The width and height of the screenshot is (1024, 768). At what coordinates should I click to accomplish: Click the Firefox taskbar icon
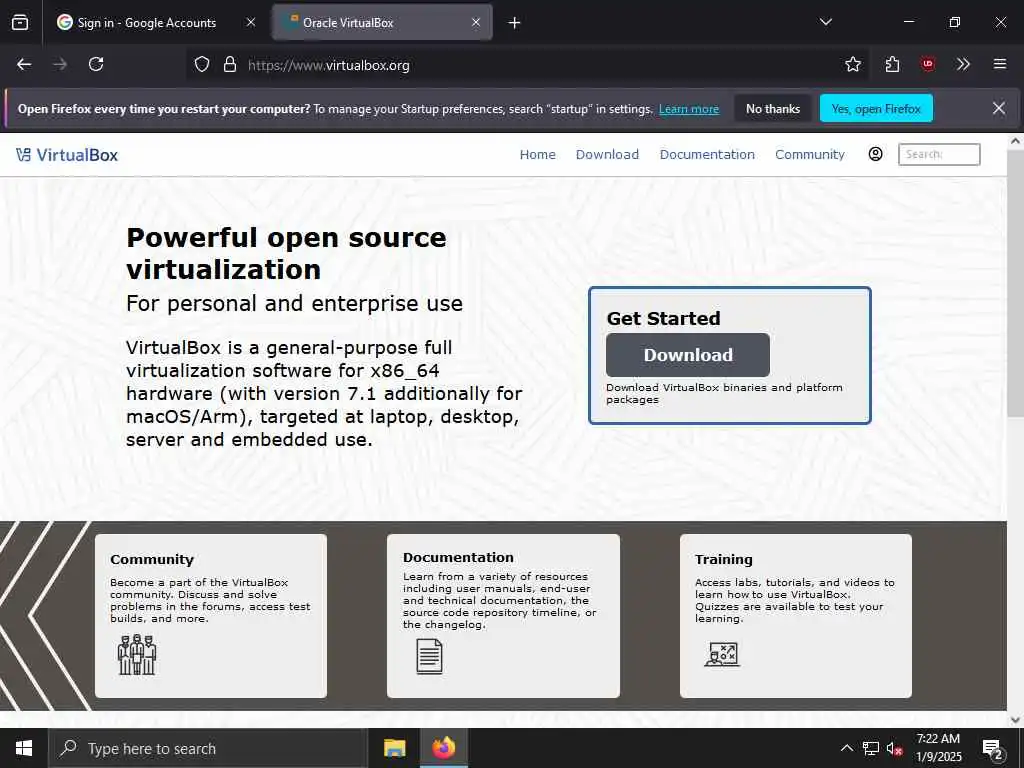point(443,748)
